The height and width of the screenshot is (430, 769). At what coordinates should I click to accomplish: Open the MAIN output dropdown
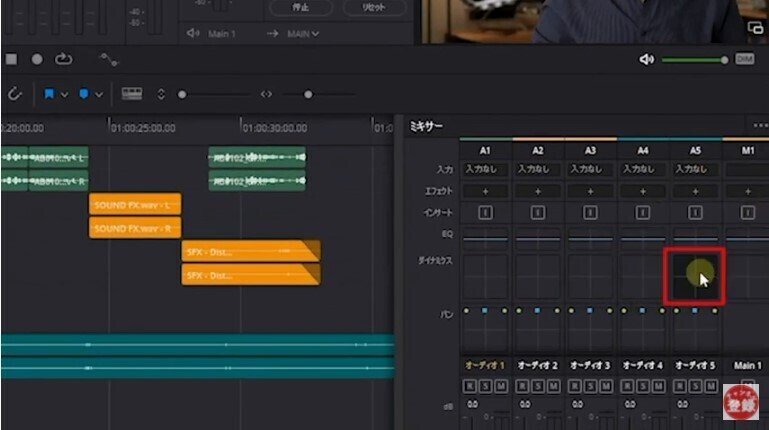303,33
